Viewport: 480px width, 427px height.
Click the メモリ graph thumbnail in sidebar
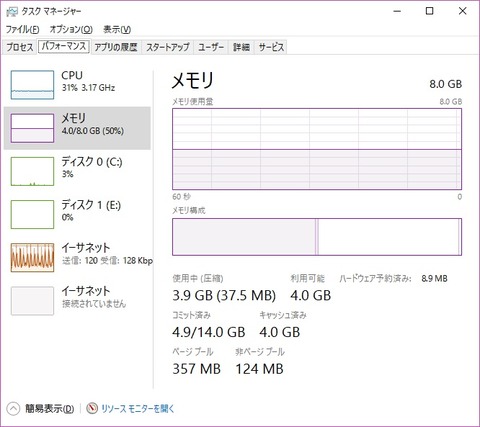click(x=32, y=128)
